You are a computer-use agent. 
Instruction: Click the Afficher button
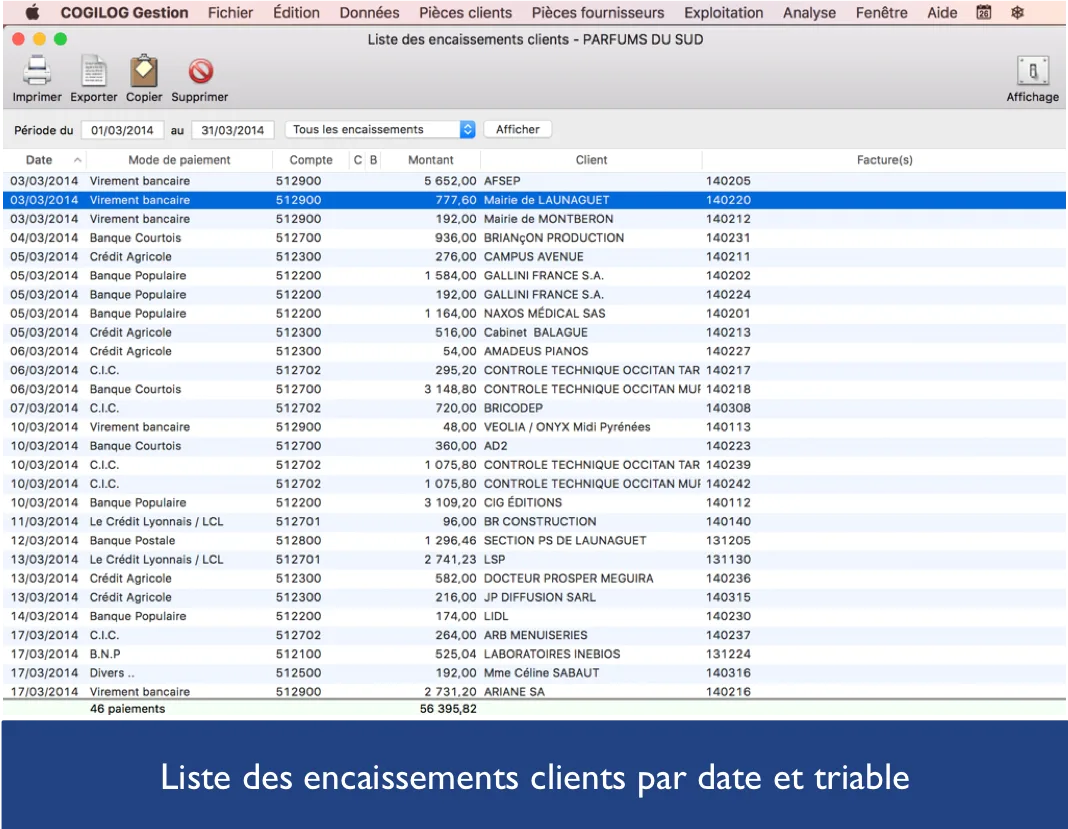pyautogui.click(x=518, y=129)
